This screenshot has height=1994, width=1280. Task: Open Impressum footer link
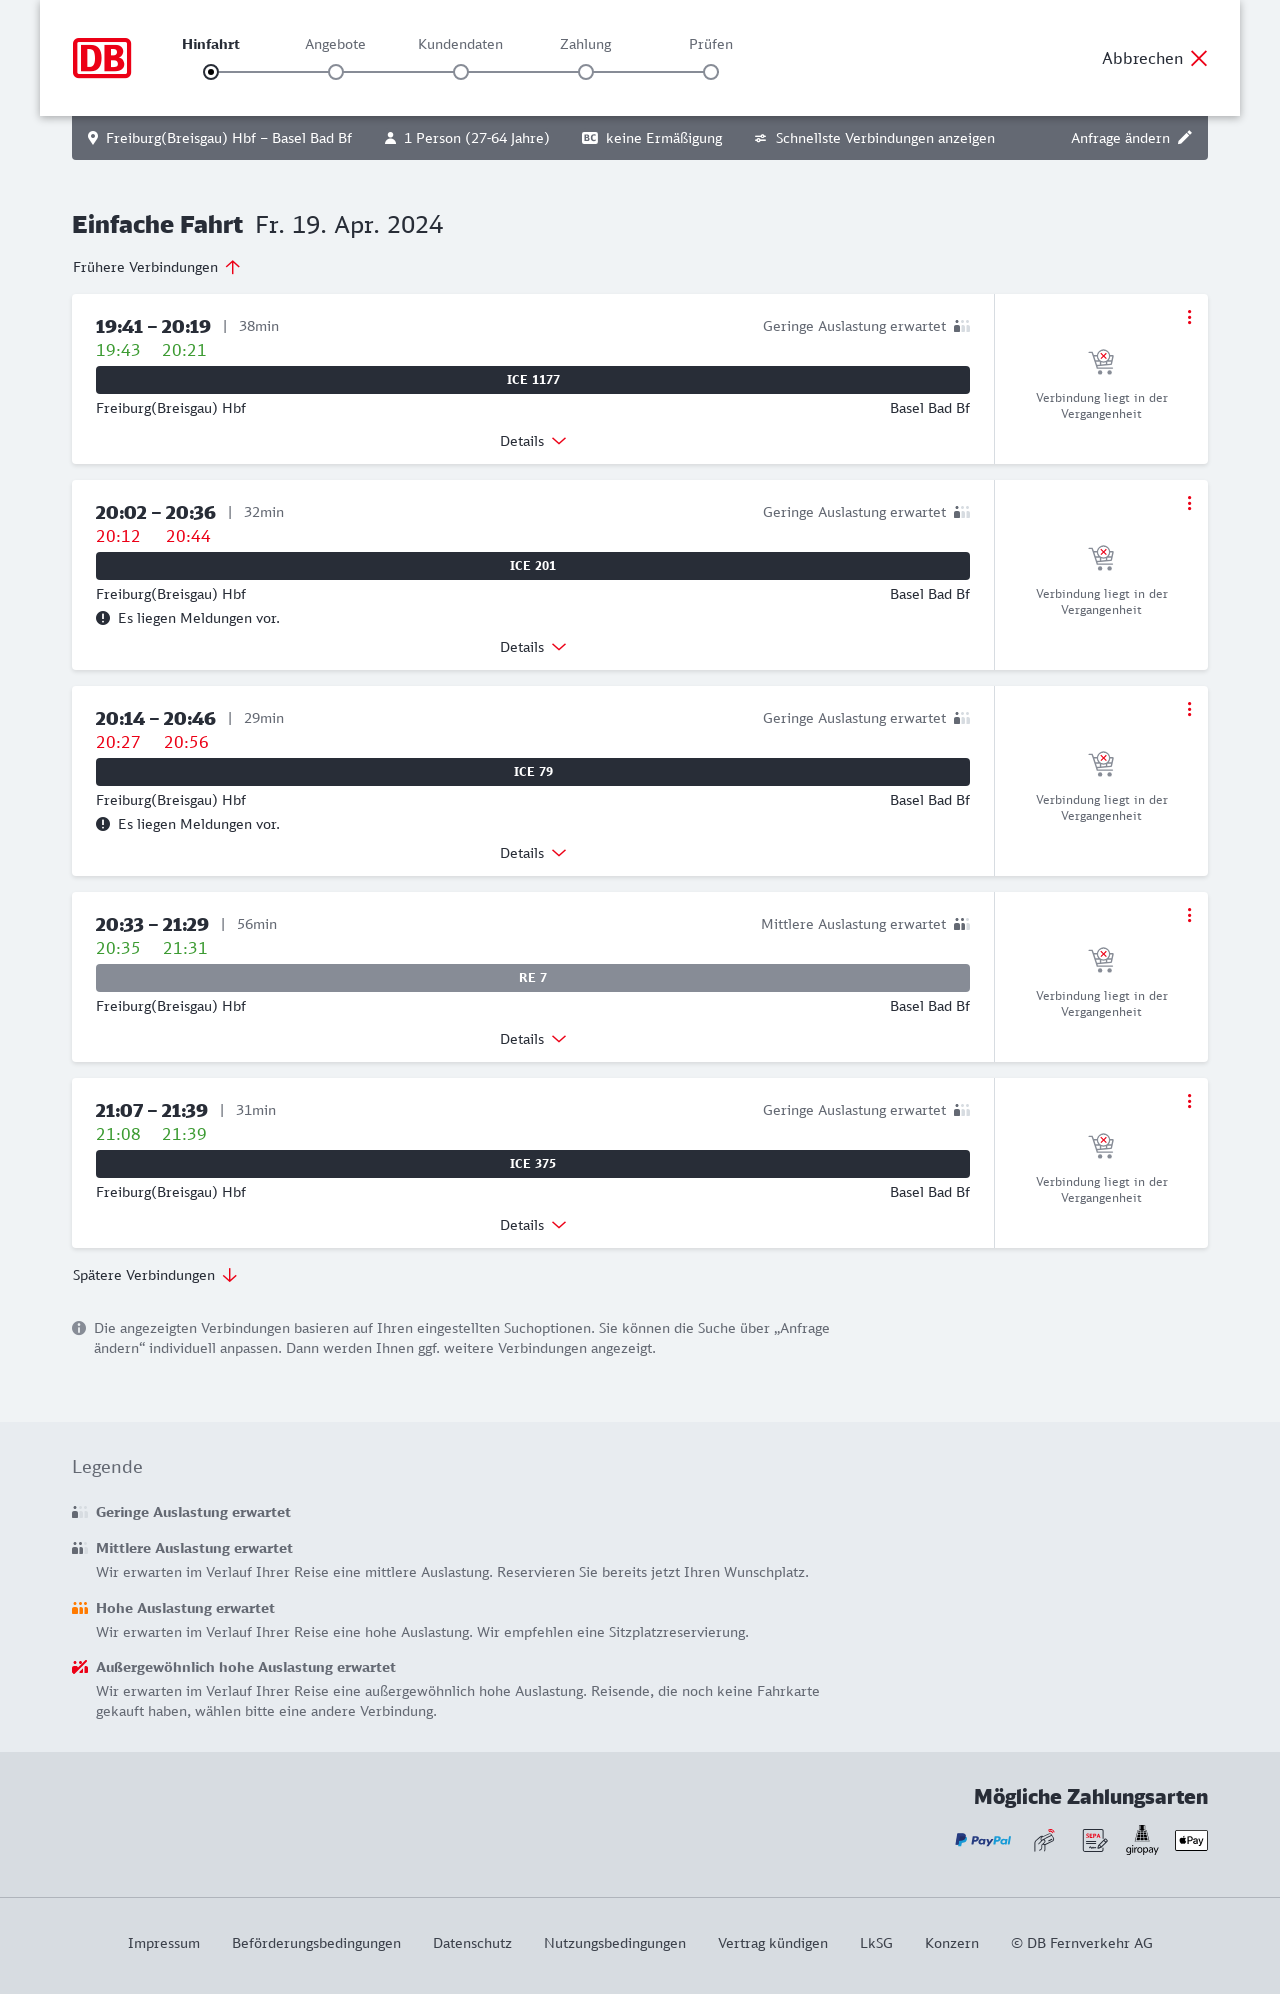(x=164, y=1943)
